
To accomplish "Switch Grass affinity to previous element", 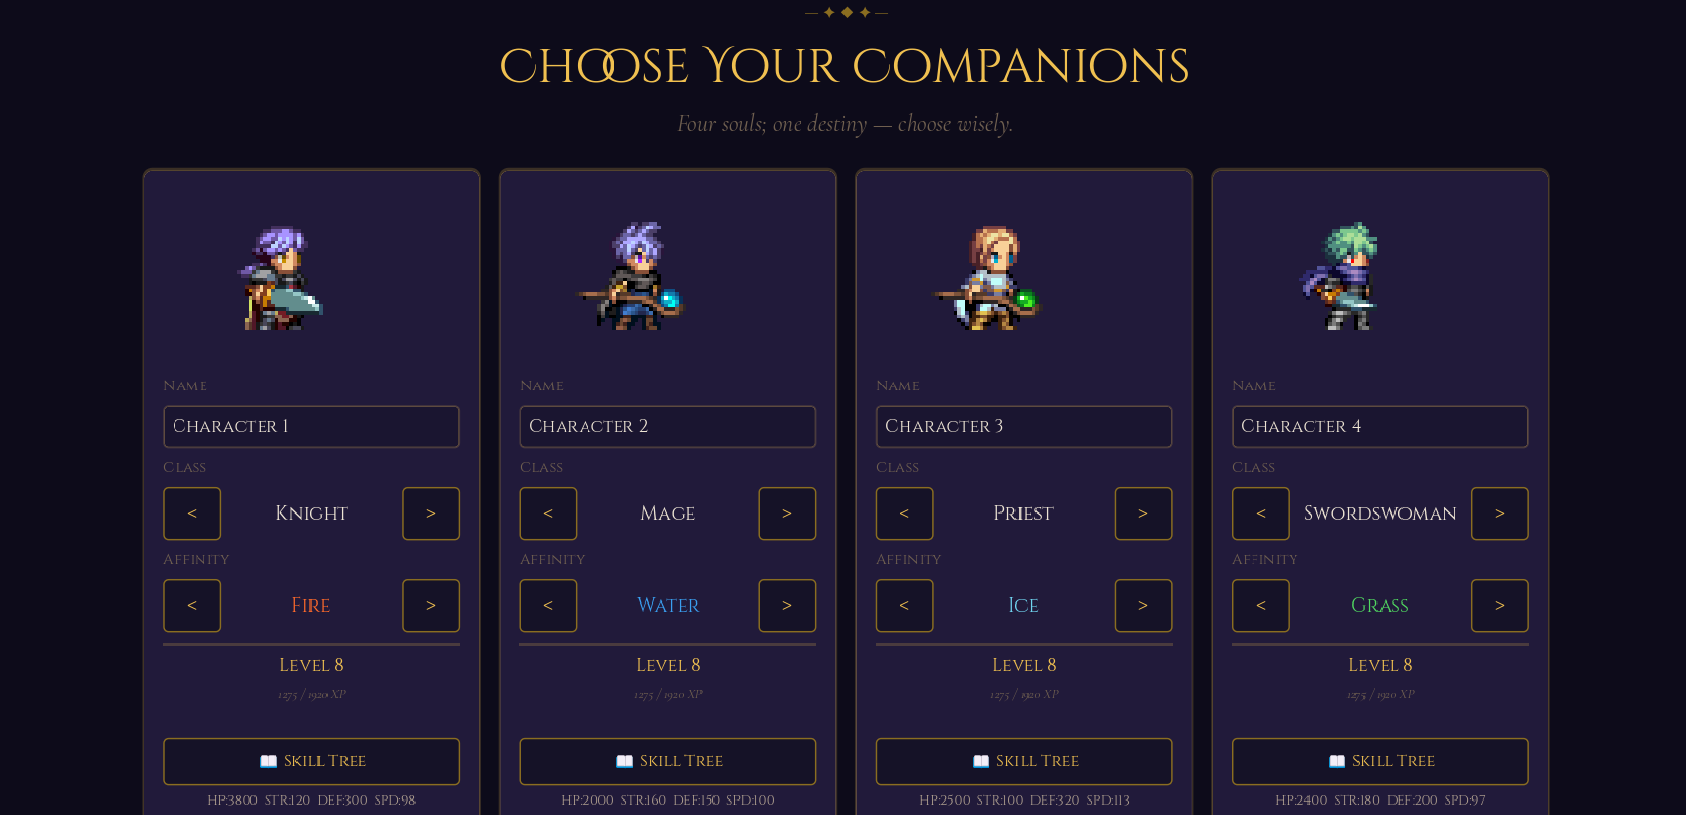I will pos(1260,605).
